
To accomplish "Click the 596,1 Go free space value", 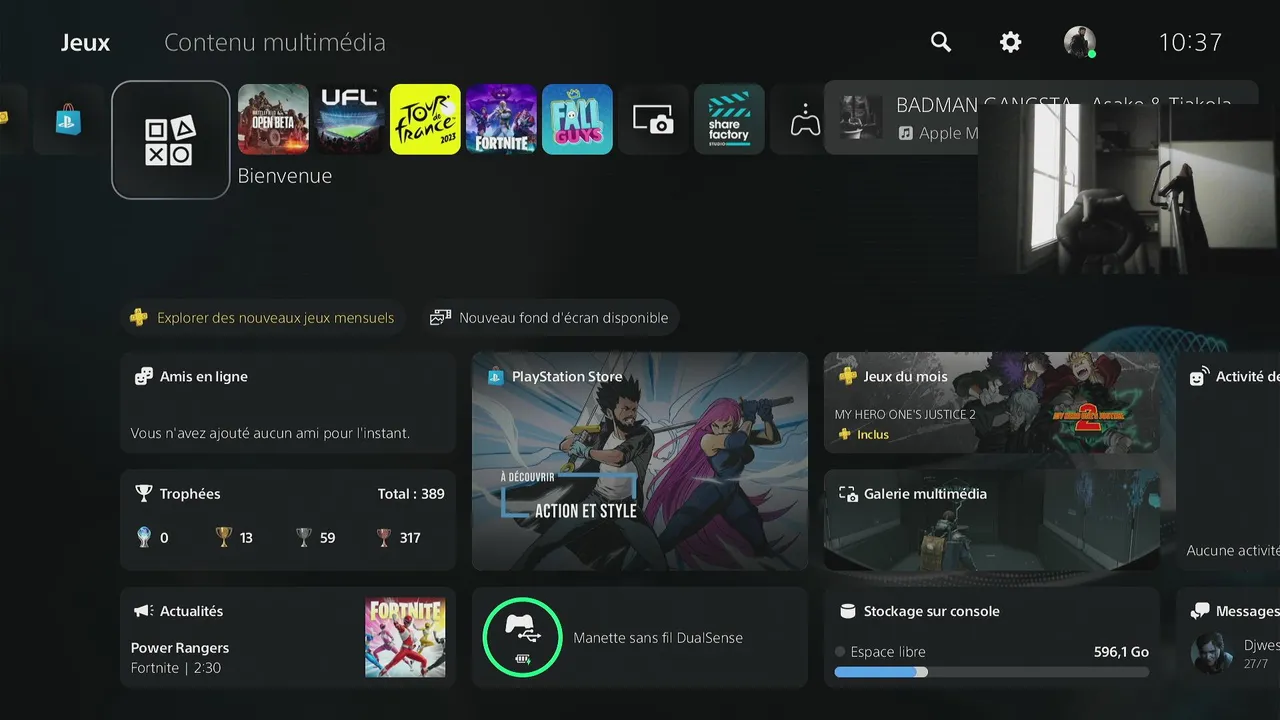I will click(1121, 652).
